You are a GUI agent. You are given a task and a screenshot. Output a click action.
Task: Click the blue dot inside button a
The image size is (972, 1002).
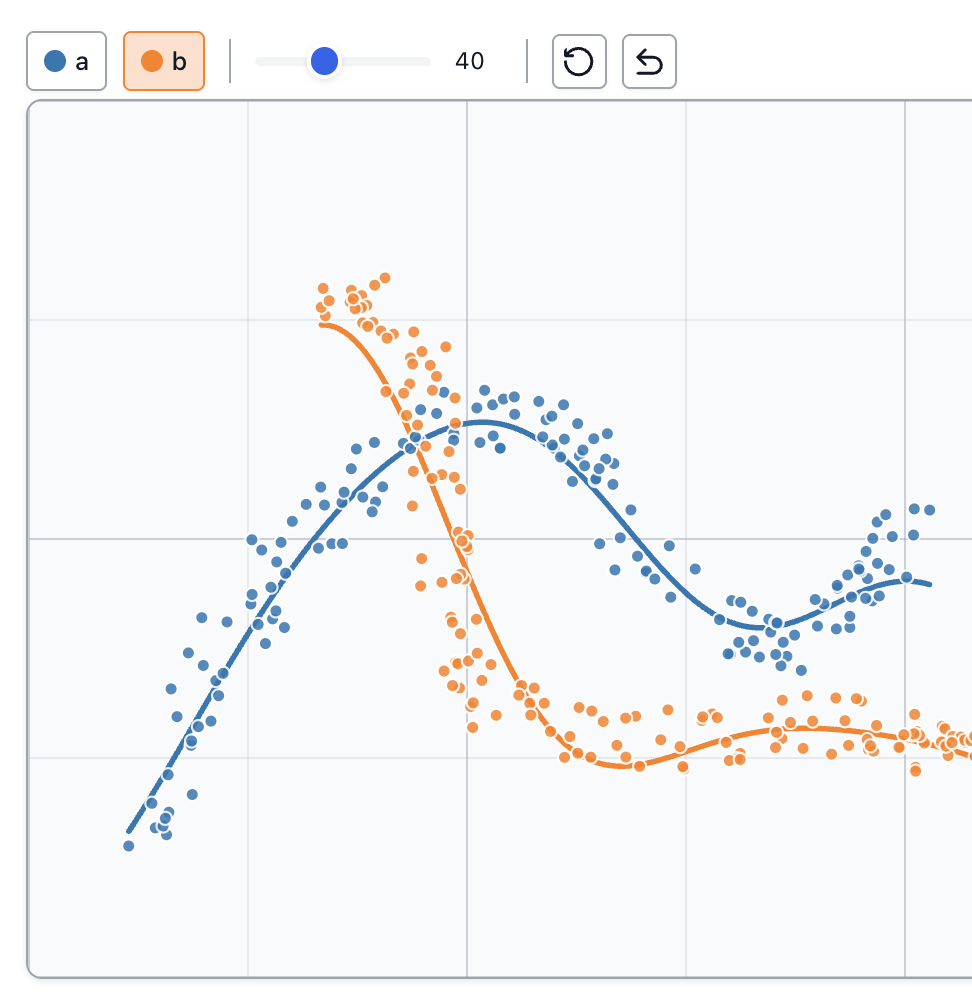[x=55, y=62]
